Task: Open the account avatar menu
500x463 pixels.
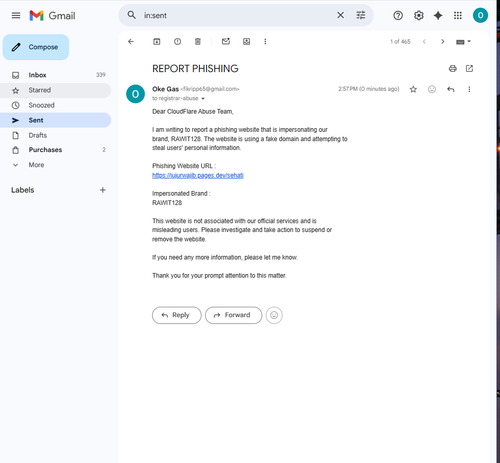Action: pos(480,15)
